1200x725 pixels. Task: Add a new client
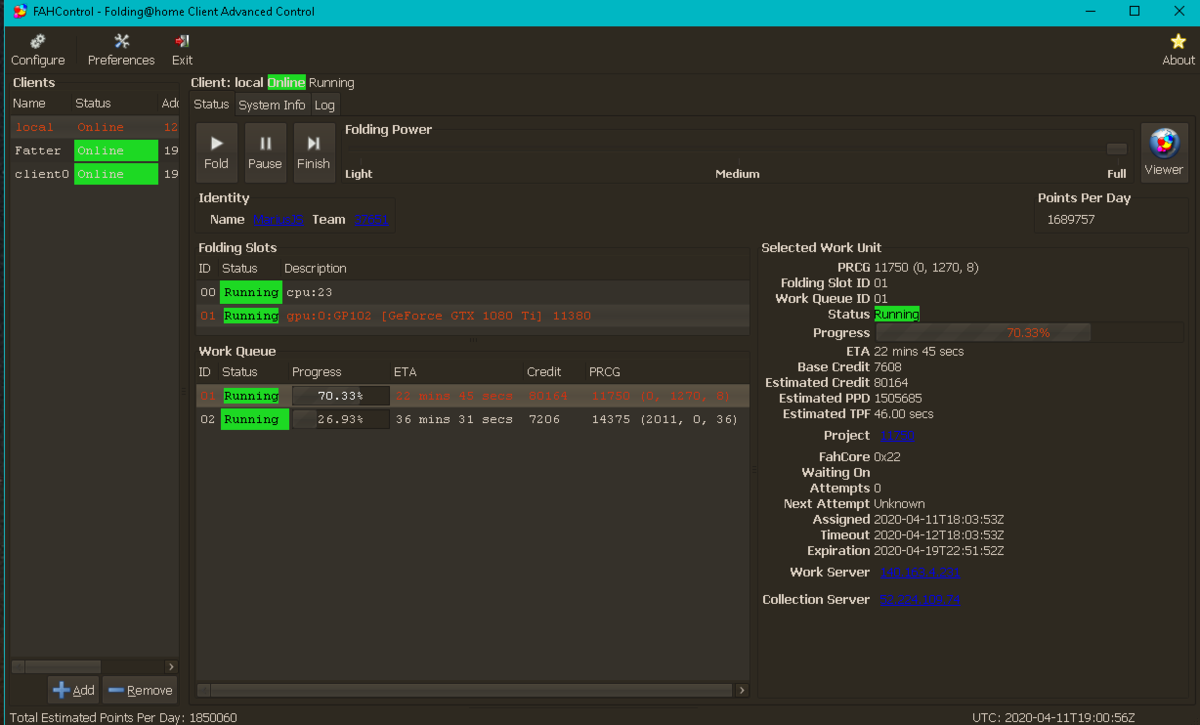[x=74, y=690]
